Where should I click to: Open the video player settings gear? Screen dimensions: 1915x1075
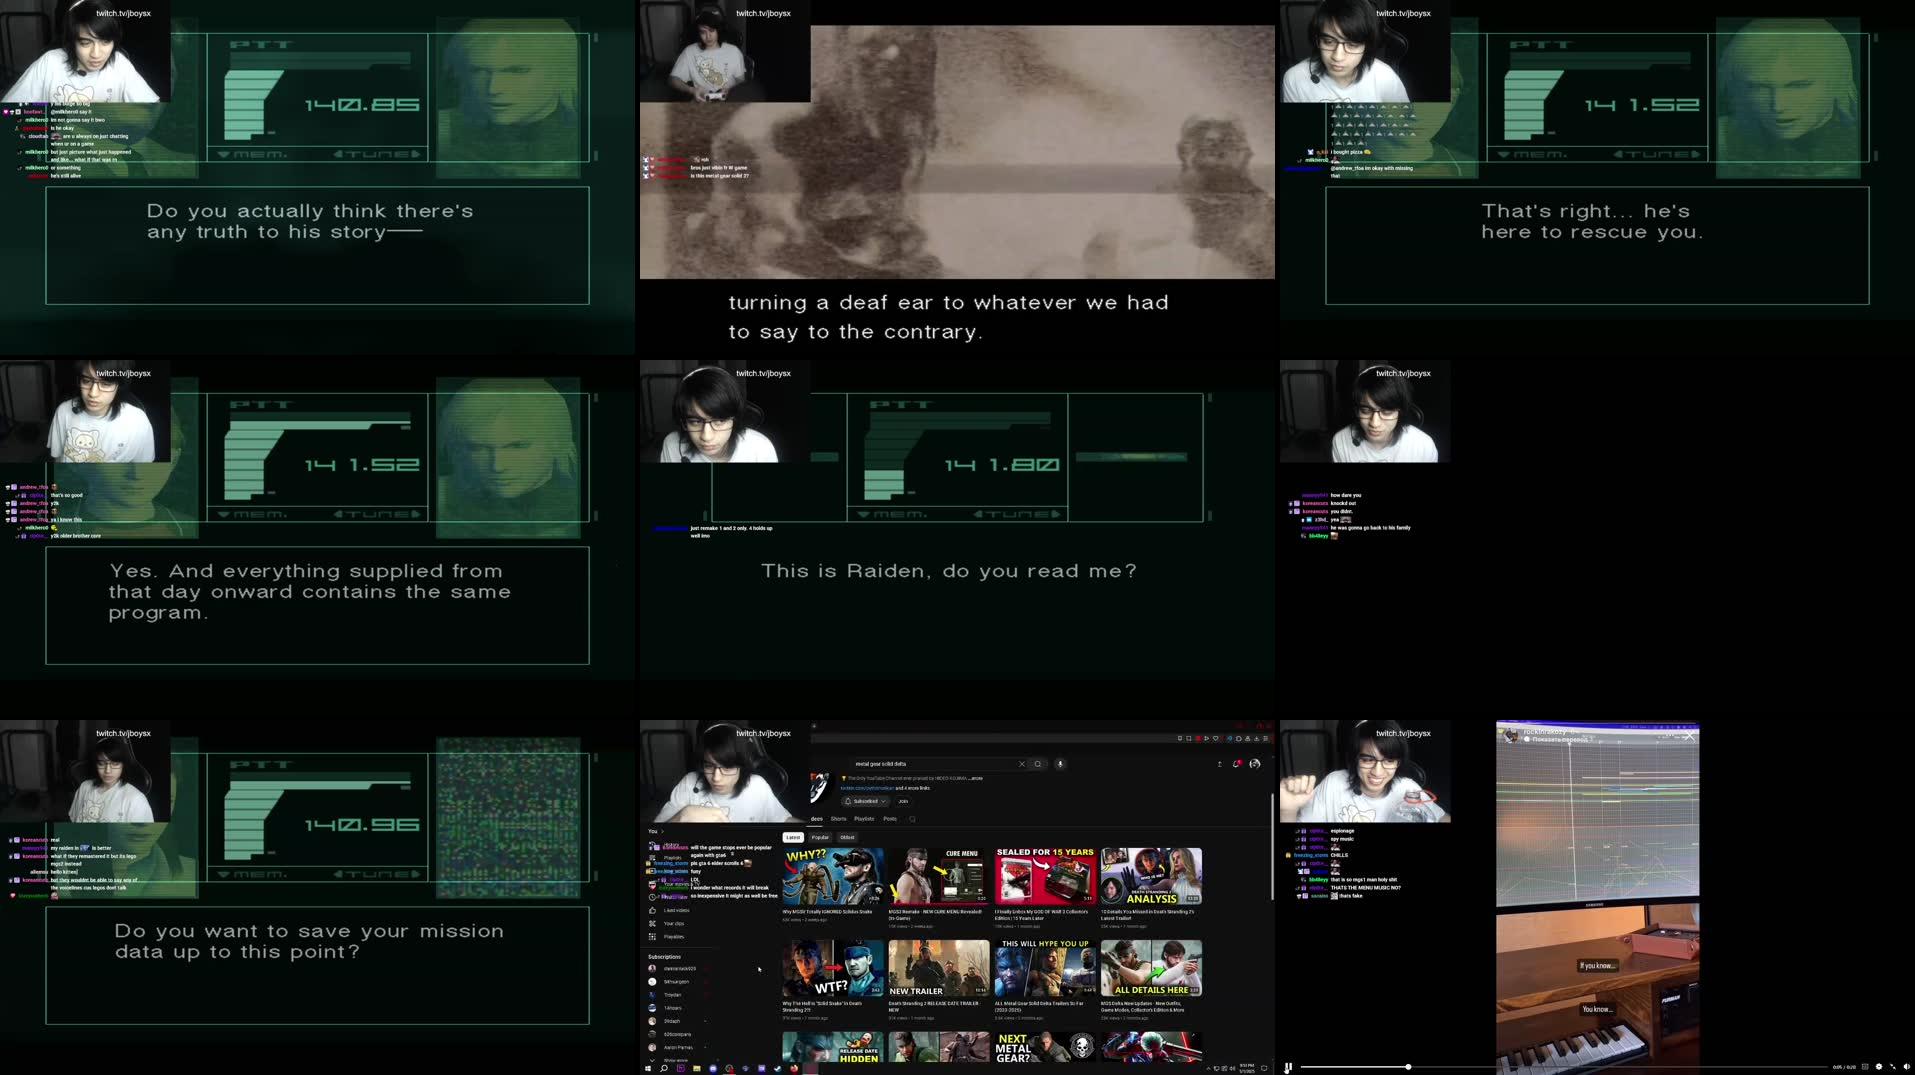[1879, 1067]
